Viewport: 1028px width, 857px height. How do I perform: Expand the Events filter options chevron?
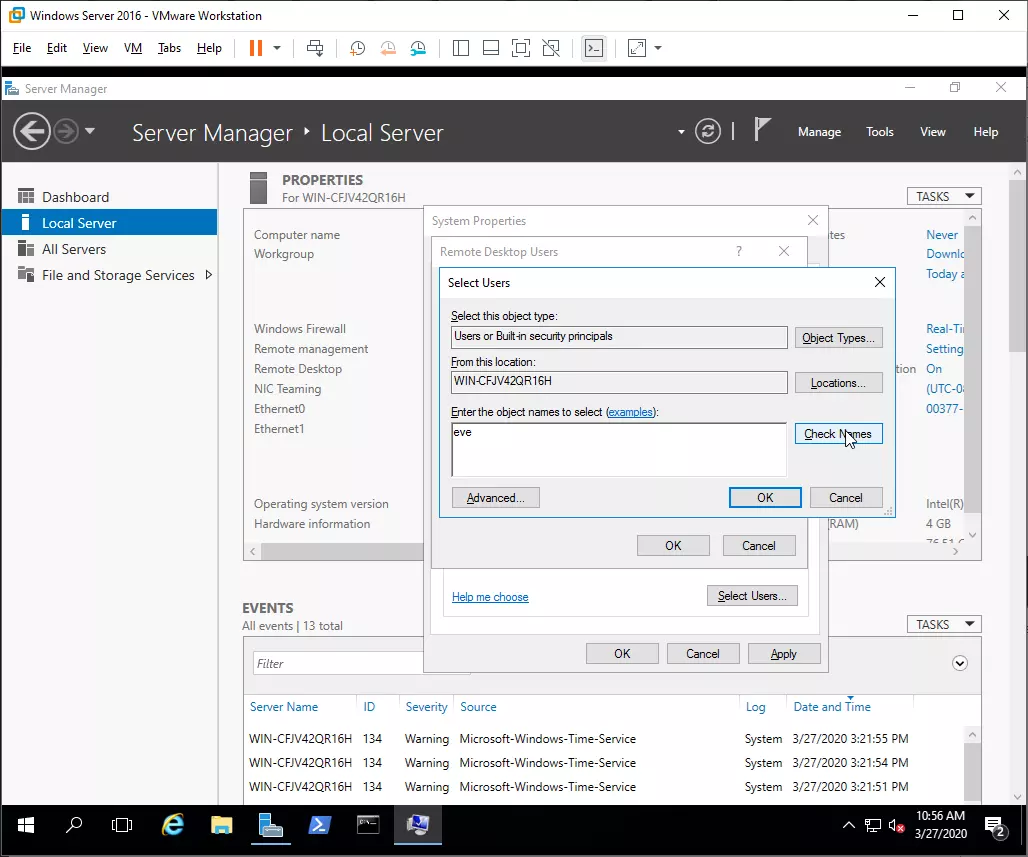coord(960,663)
